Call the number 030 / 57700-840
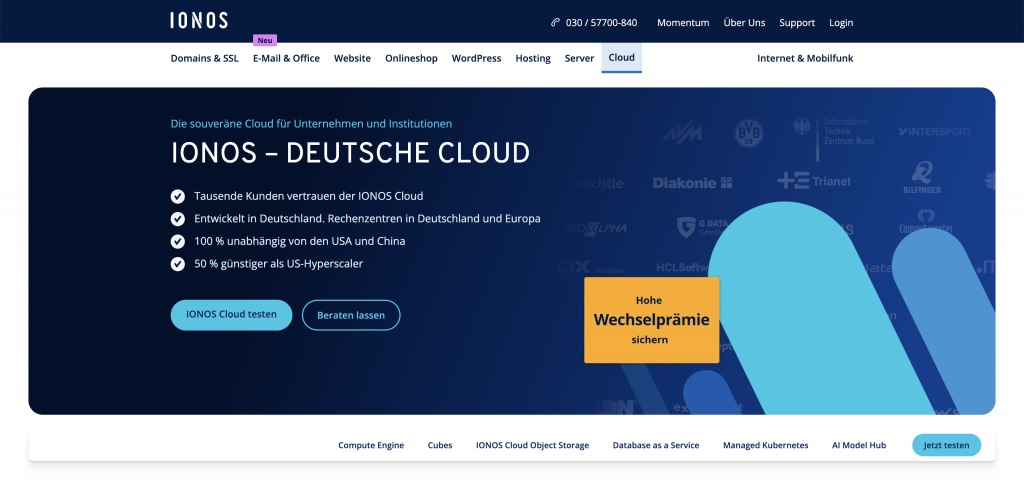This screenshot has height=485, width=1024. [x=601, y=22]
